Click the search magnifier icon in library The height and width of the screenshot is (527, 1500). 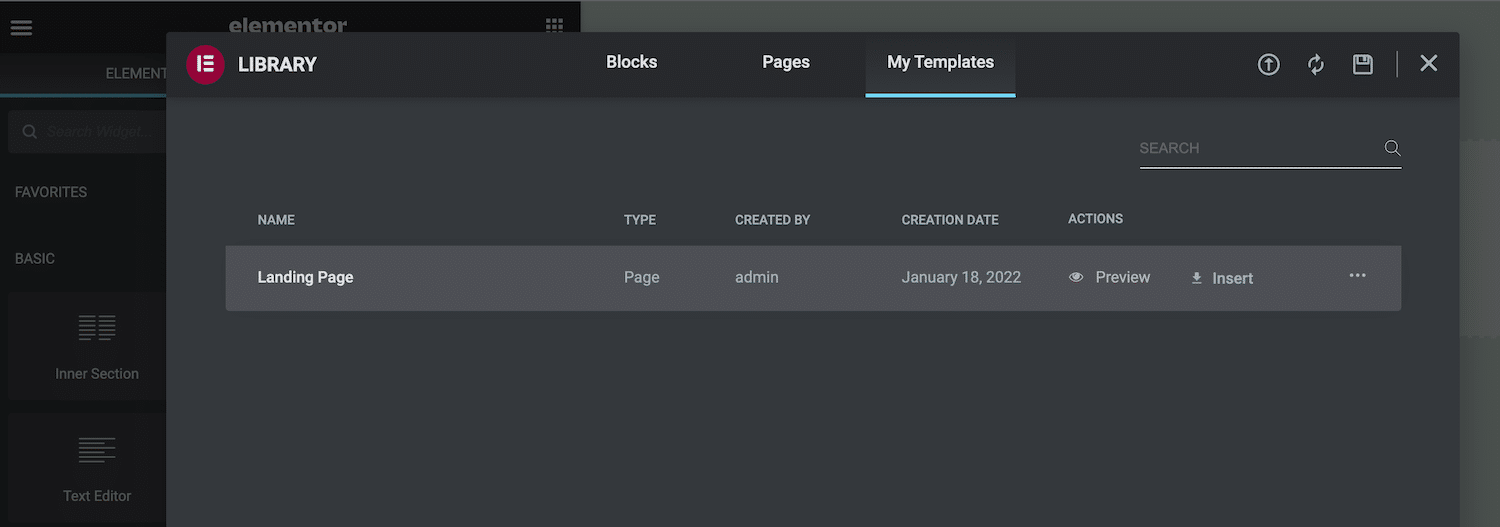[x=1392, y=148]
